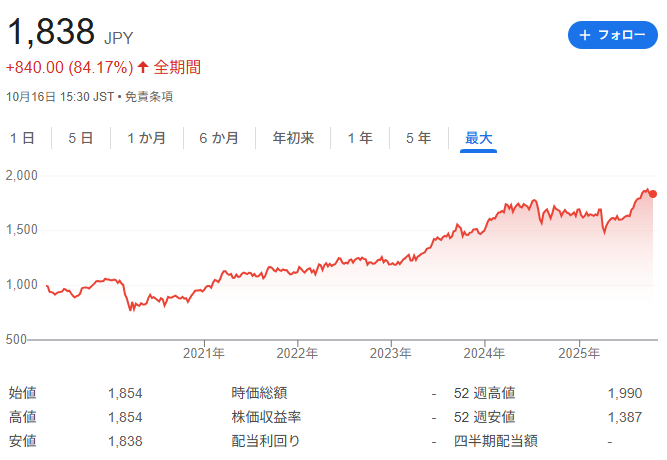Viewport: 667px width, 460px height.
Task: Click the 2025年 label on the chart axis
Action: pos(579,353)
